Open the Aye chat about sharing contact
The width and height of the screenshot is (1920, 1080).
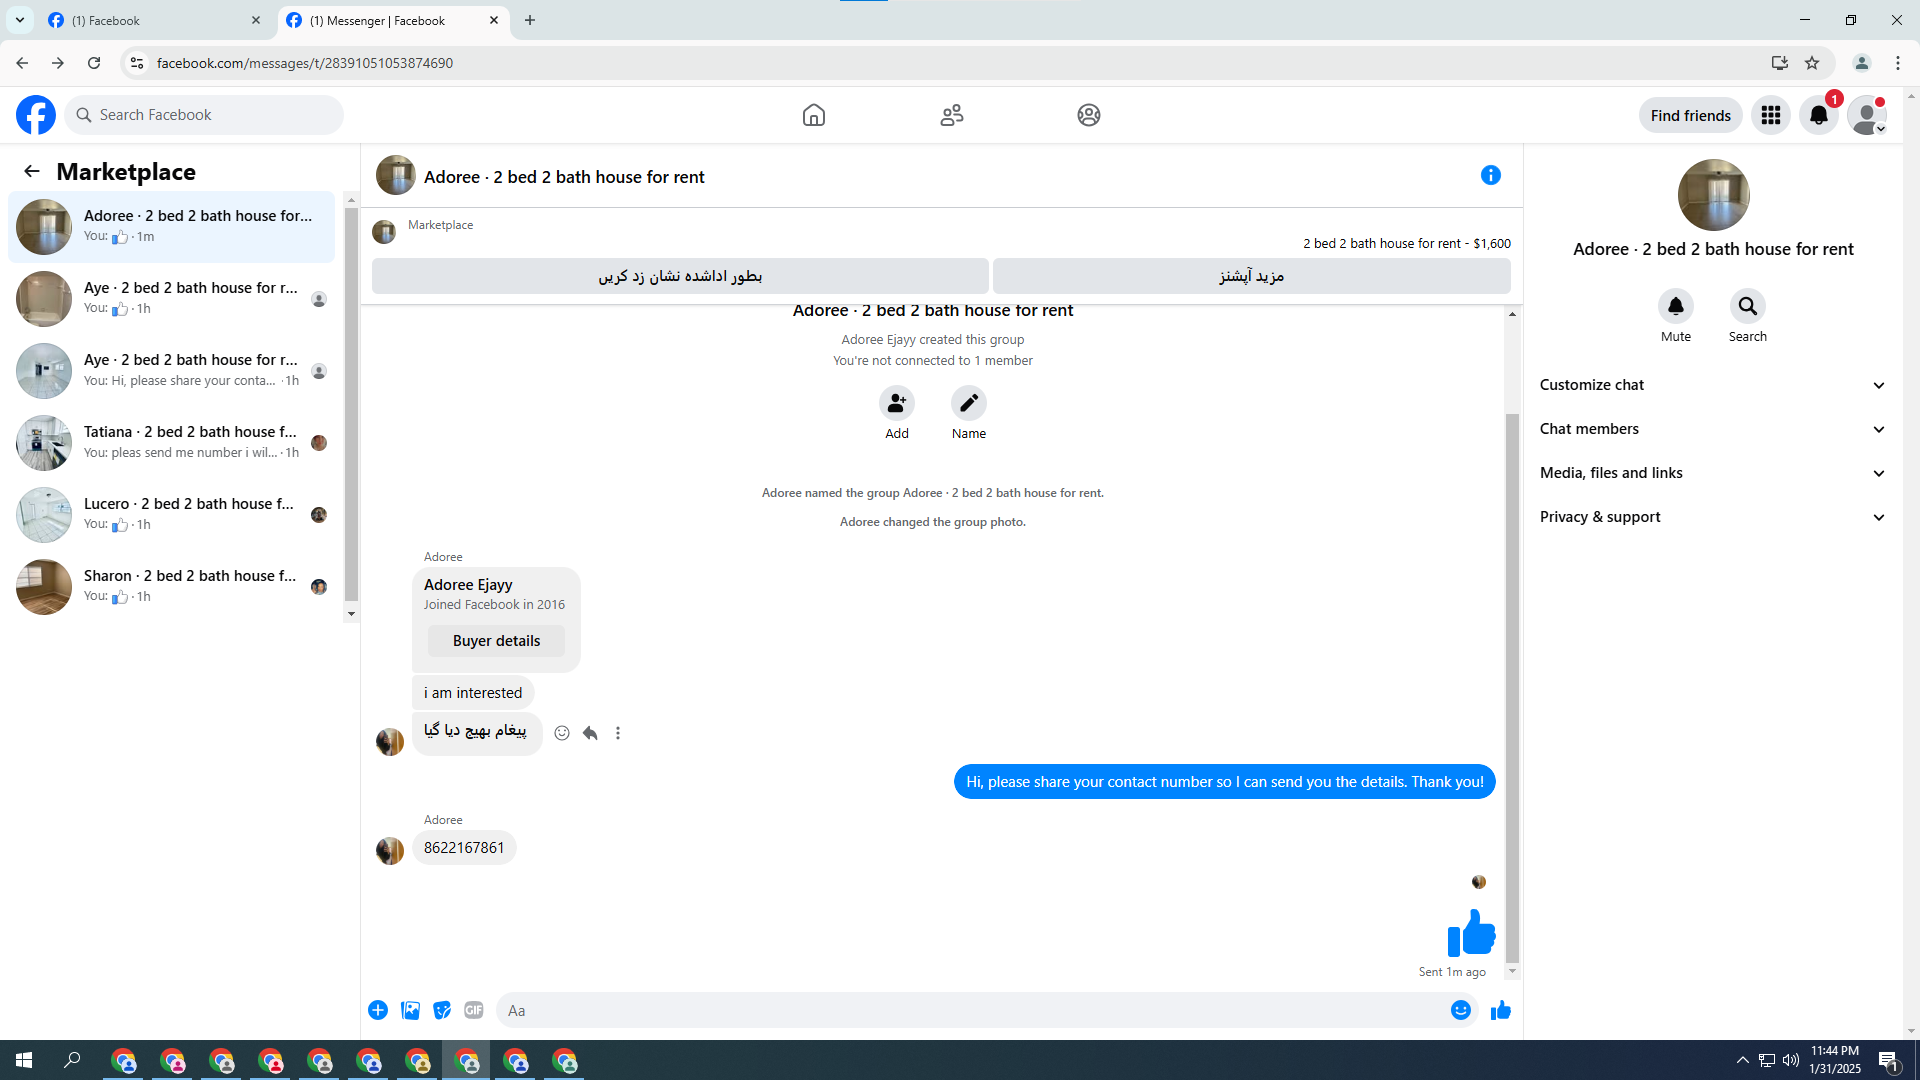(172, 371)
